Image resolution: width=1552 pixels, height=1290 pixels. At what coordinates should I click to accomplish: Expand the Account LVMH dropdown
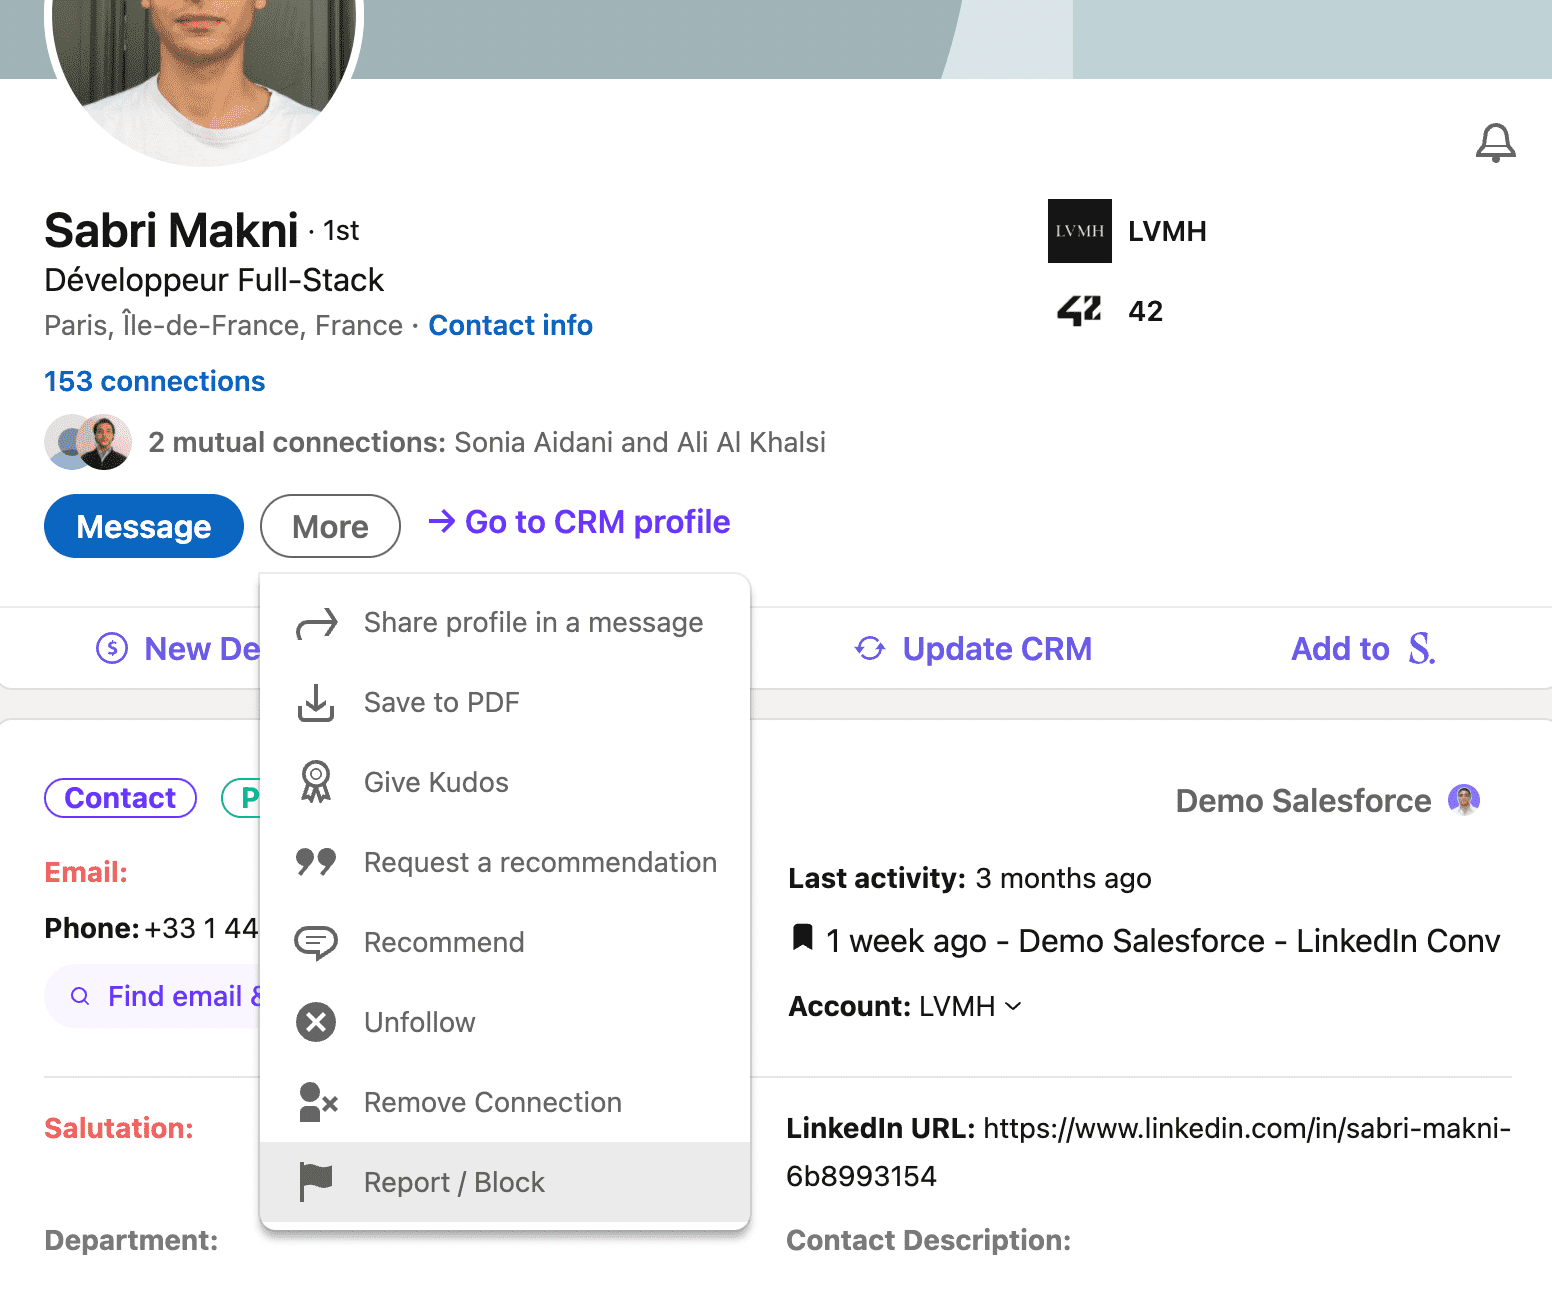point(1014,1007)
